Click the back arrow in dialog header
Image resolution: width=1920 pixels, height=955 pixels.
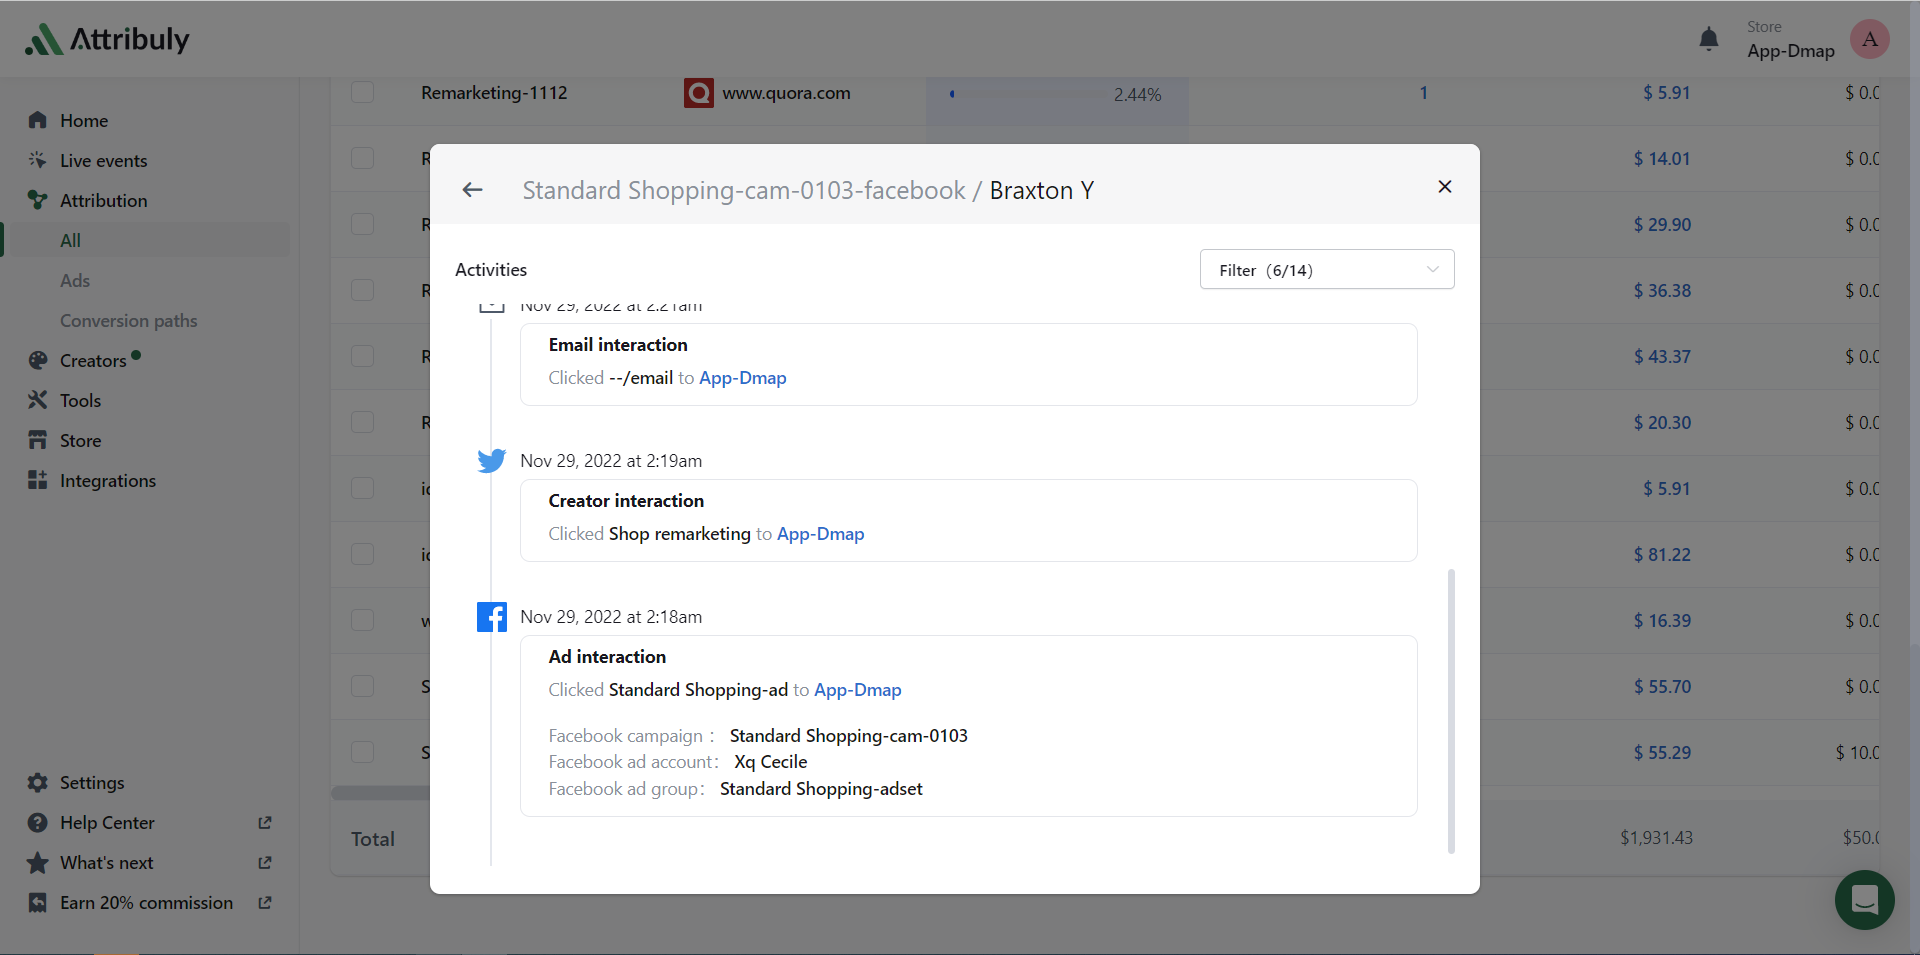[473, 190]
